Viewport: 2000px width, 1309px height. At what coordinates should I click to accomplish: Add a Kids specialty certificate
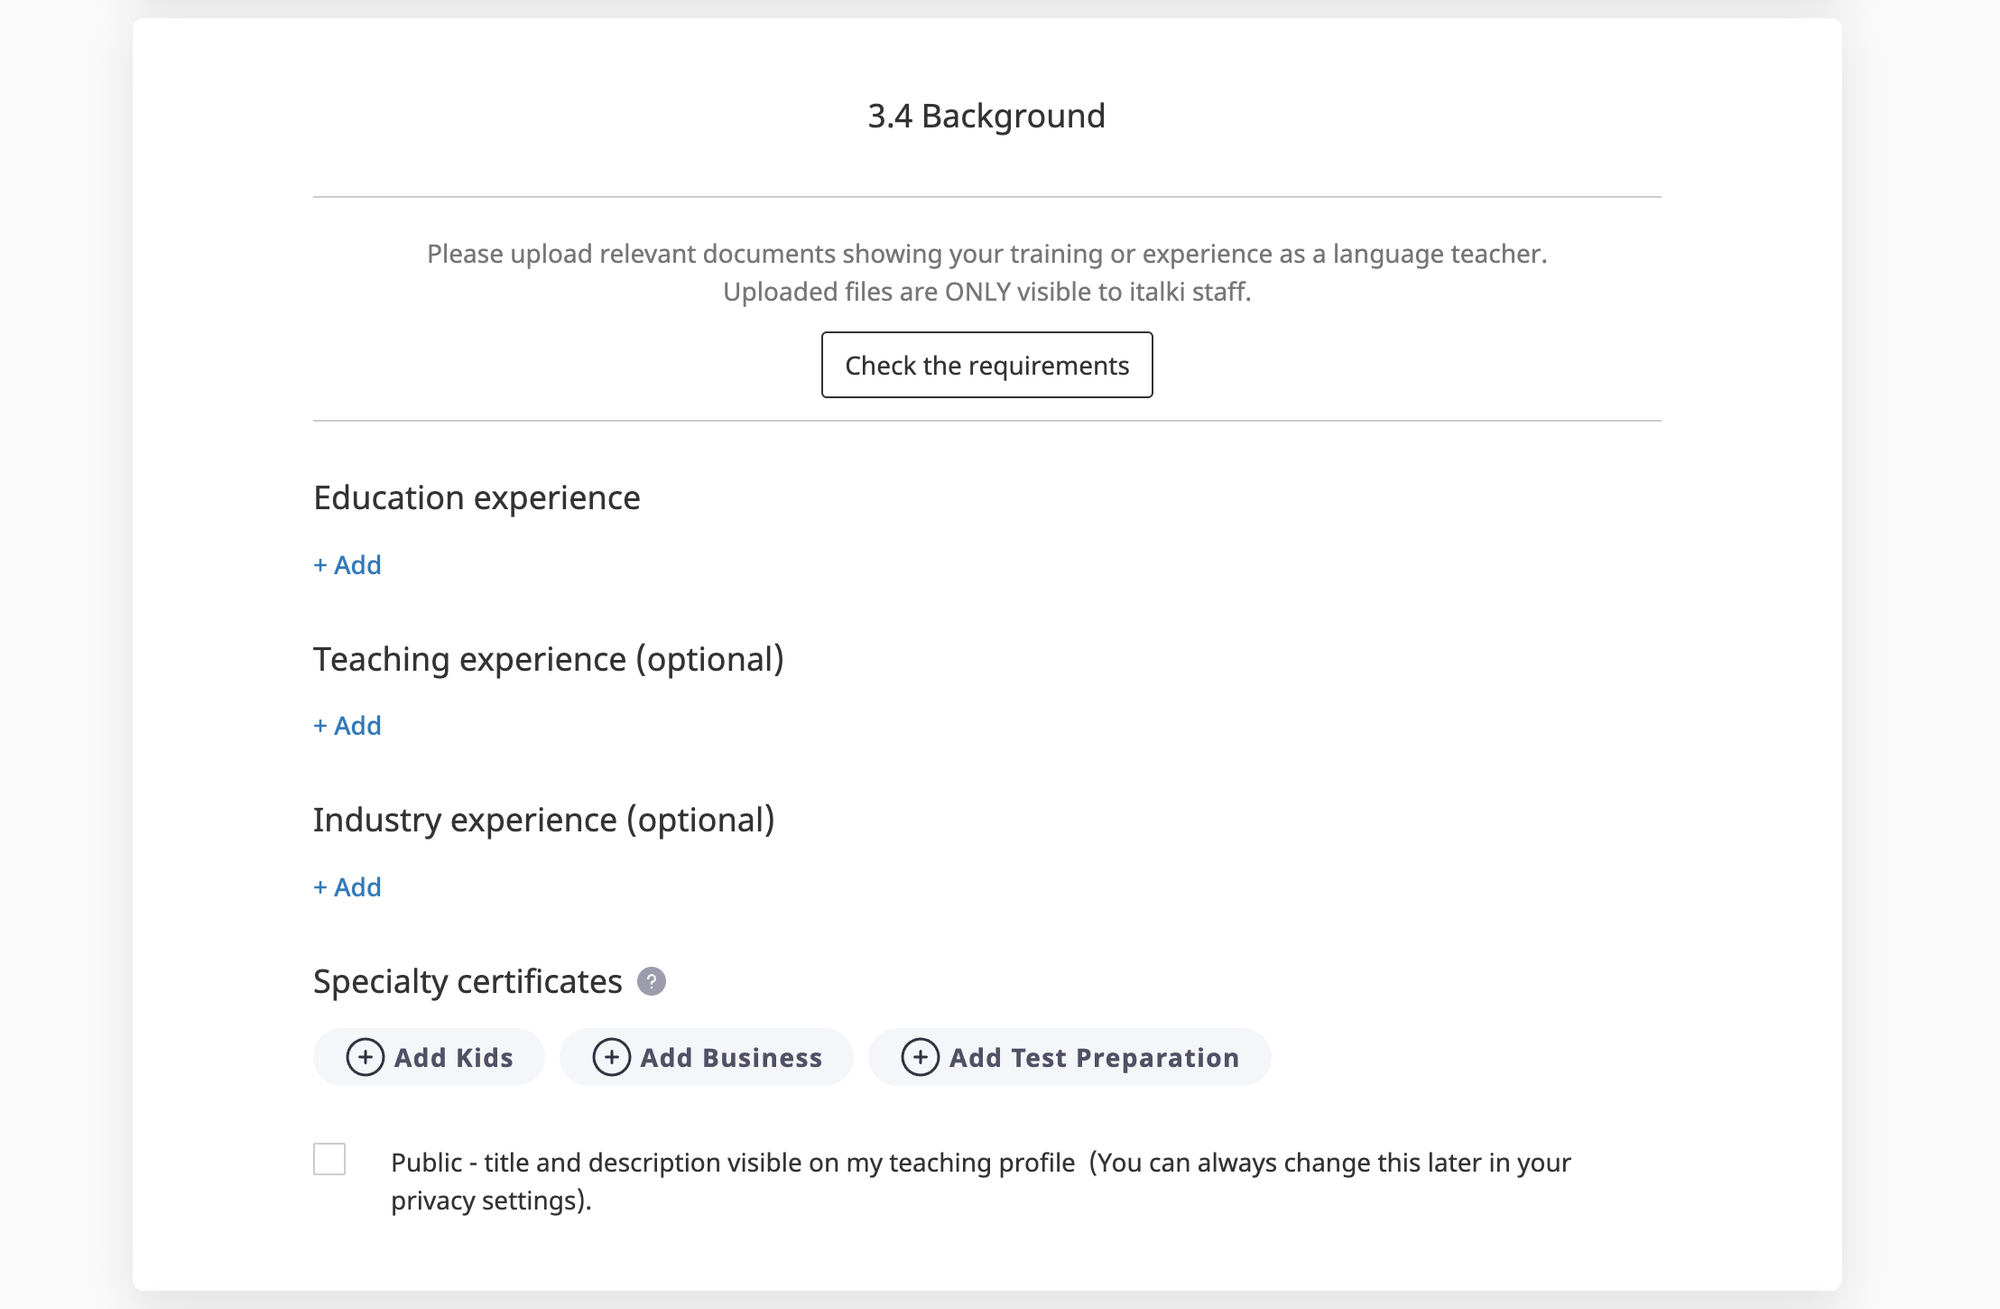point(428,1057)
